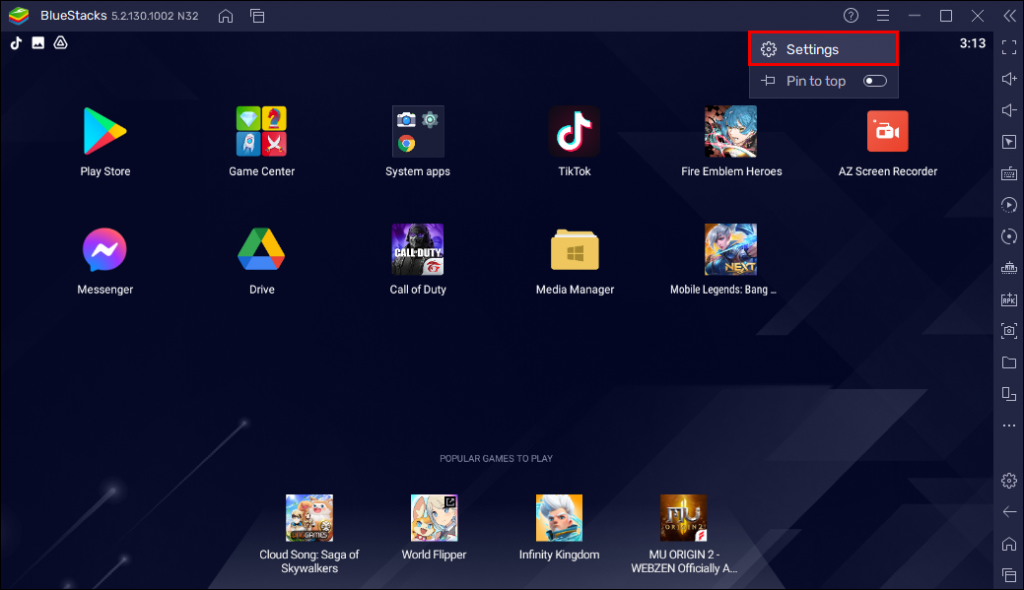The width and height of the screenshot is (1024, 590).
Task: Select Settings from the open menu
Action: [x=822, y=48]
